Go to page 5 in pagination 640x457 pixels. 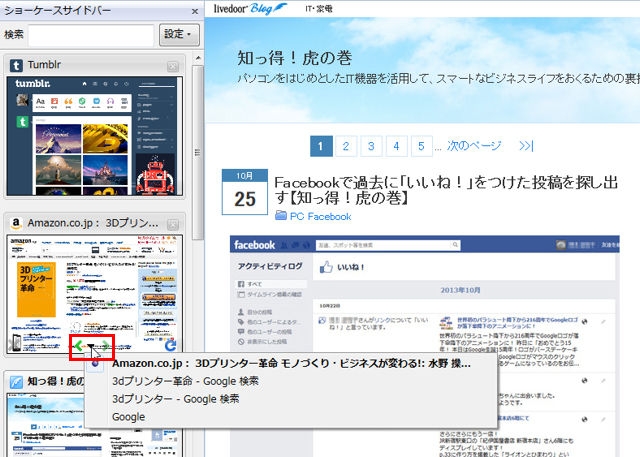421,146
